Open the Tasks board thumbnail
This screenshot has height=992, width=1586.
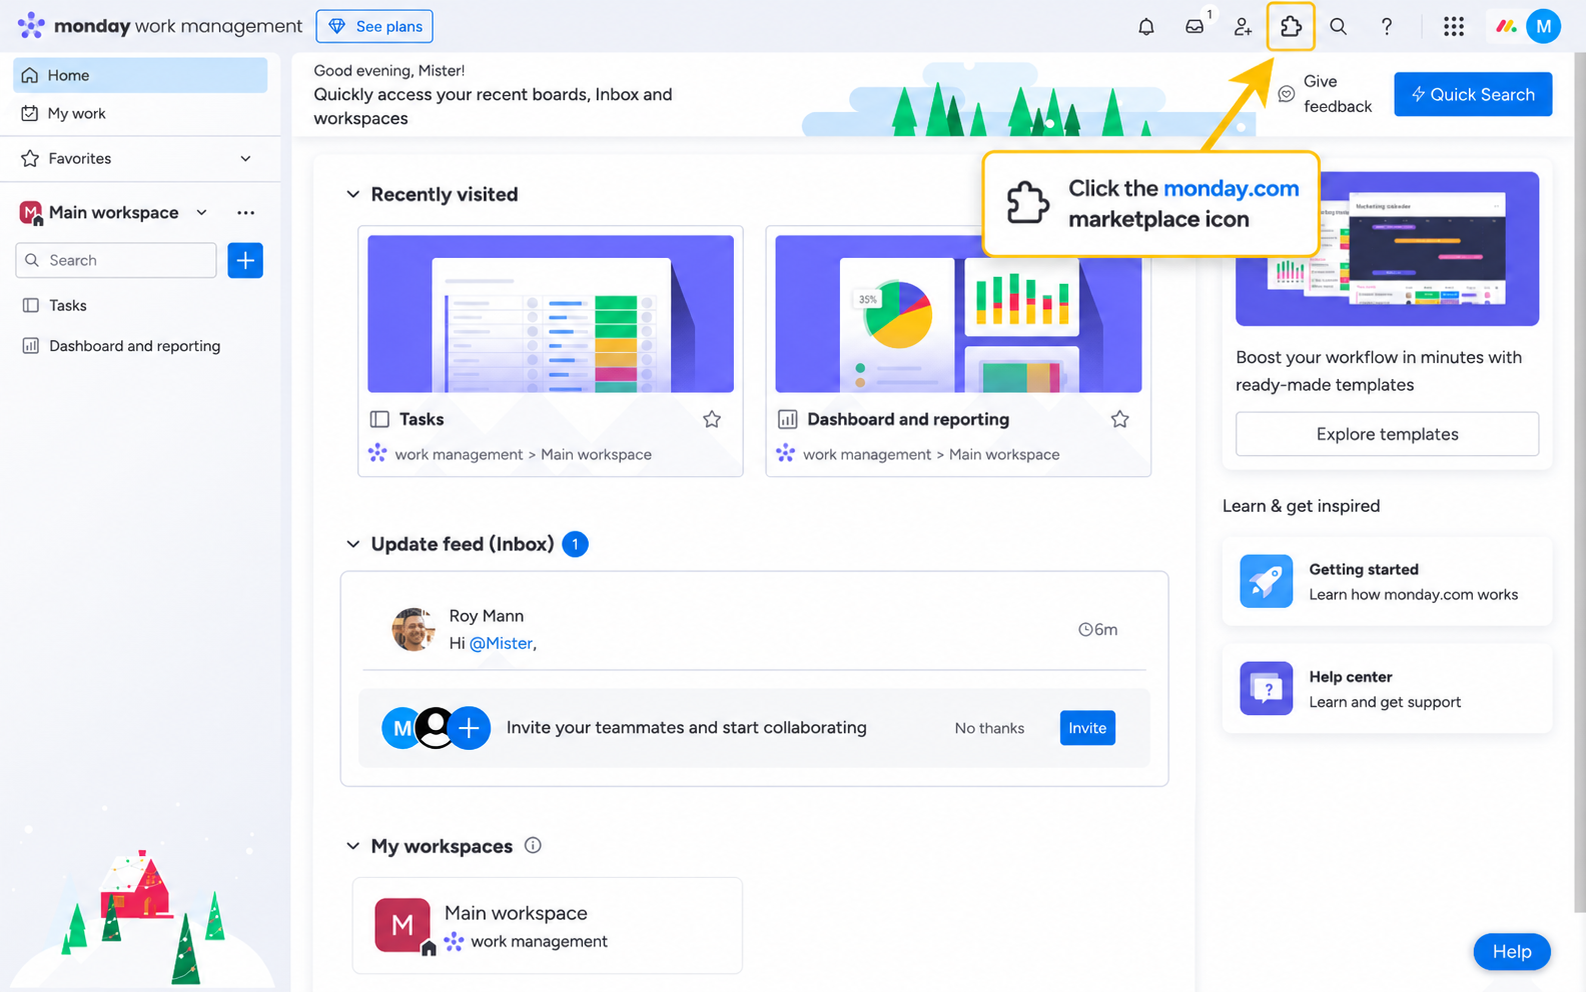point(551,314)
